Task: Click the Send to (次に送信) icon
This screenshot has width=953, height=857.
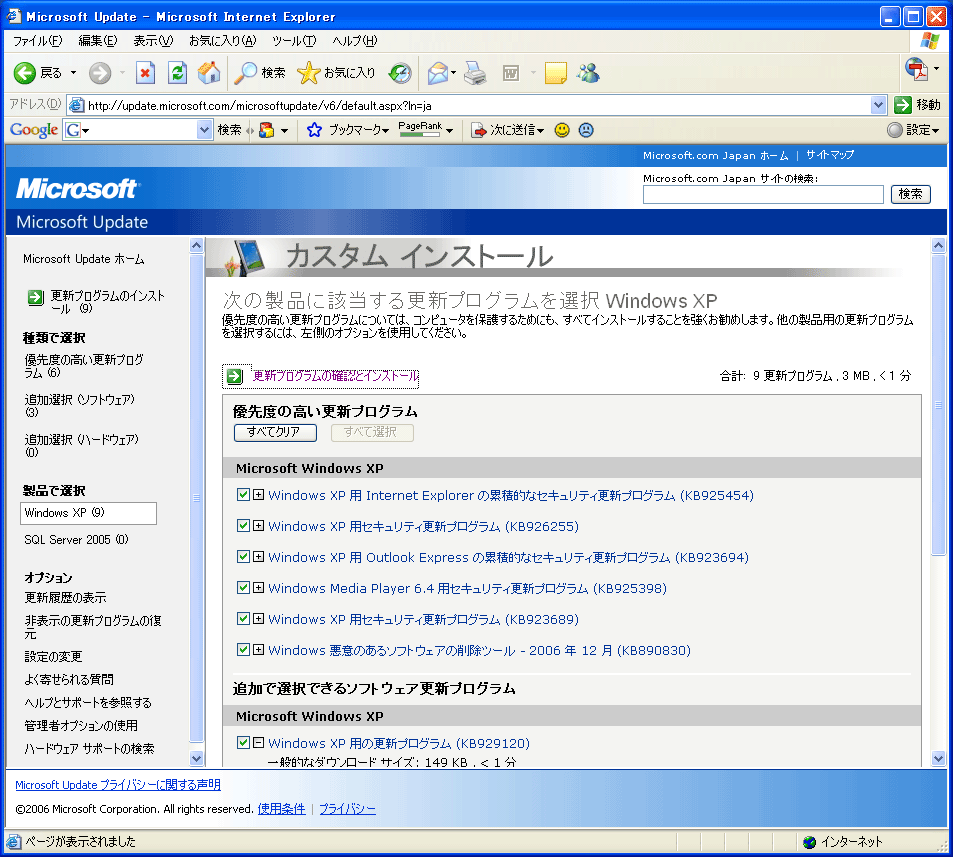Action: point(480,130)
